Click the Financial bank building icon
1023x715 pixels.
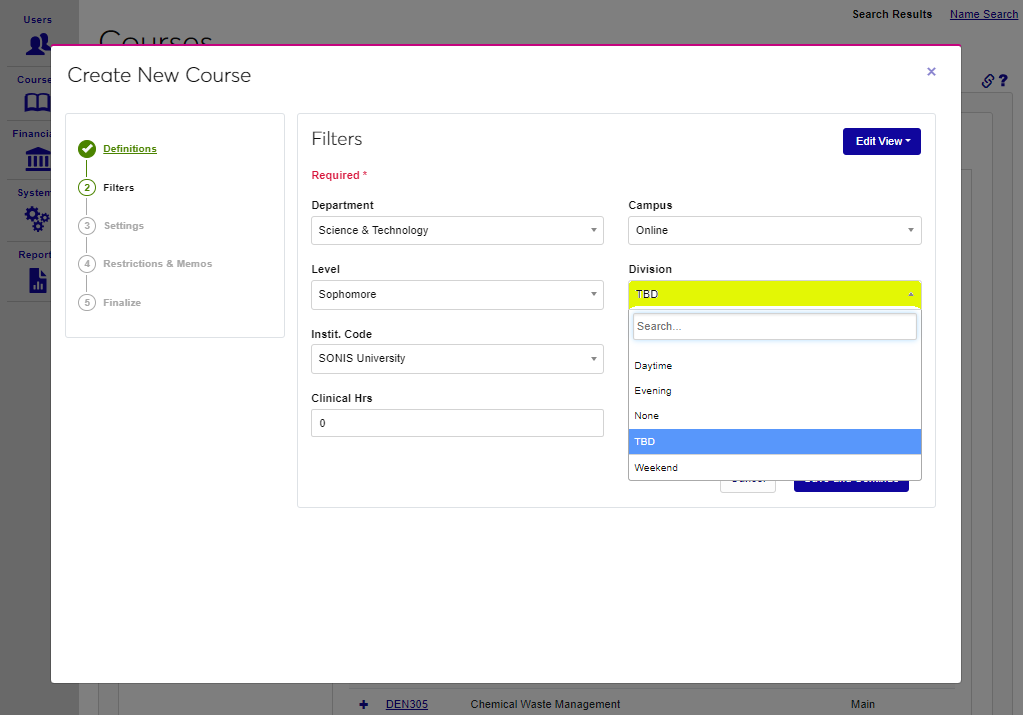pyautogui.click(x=37, y=159)
